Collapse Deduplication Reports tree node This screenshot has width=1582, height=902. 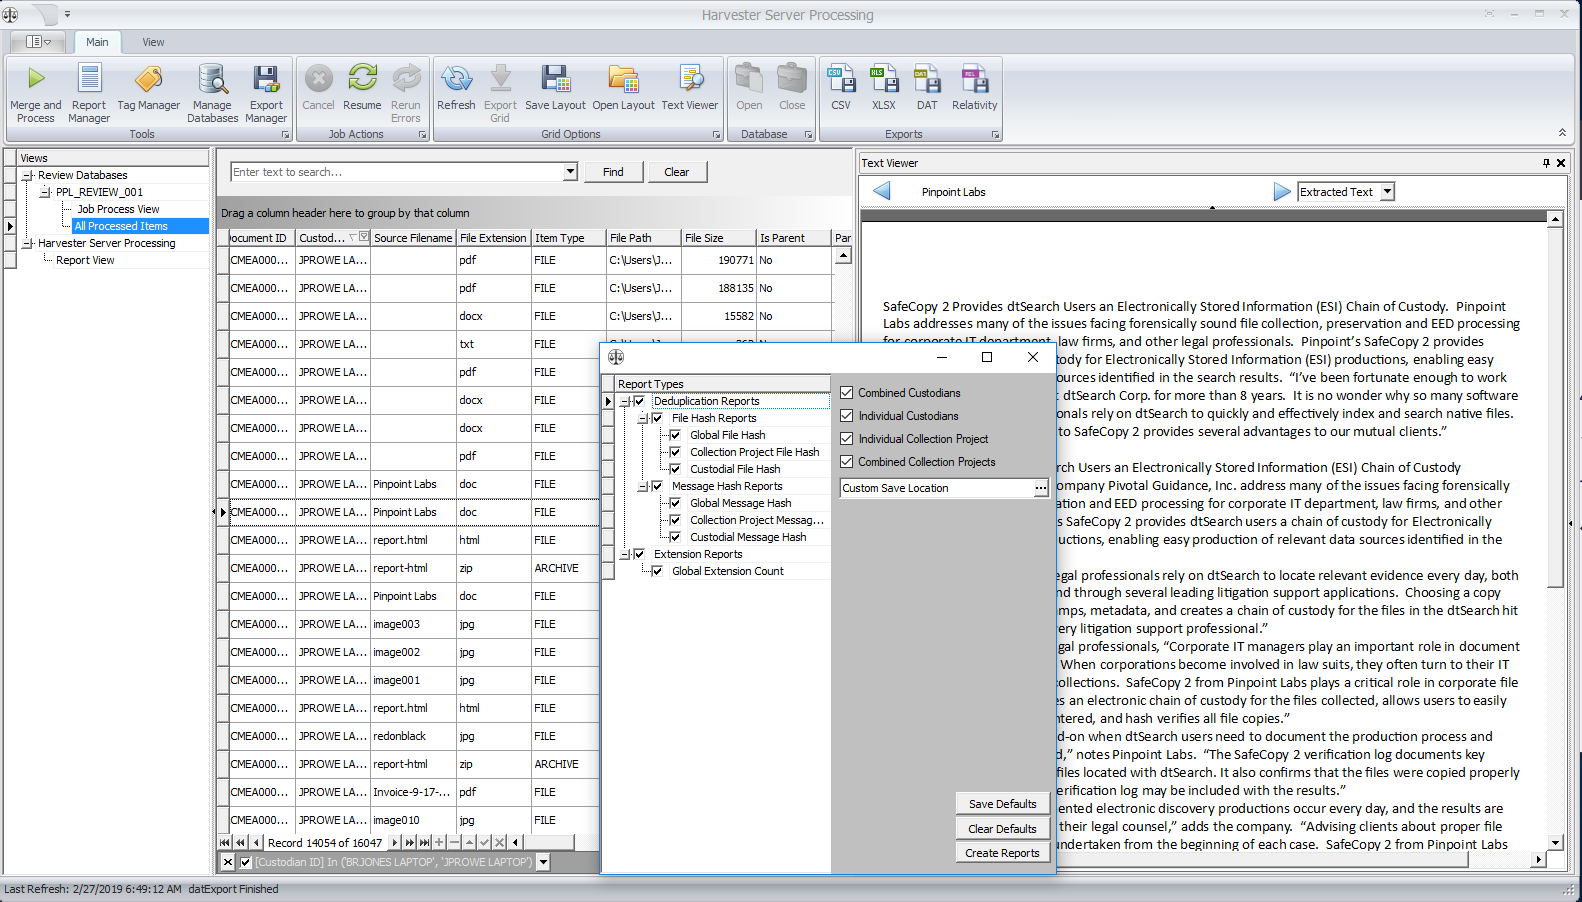625,401
